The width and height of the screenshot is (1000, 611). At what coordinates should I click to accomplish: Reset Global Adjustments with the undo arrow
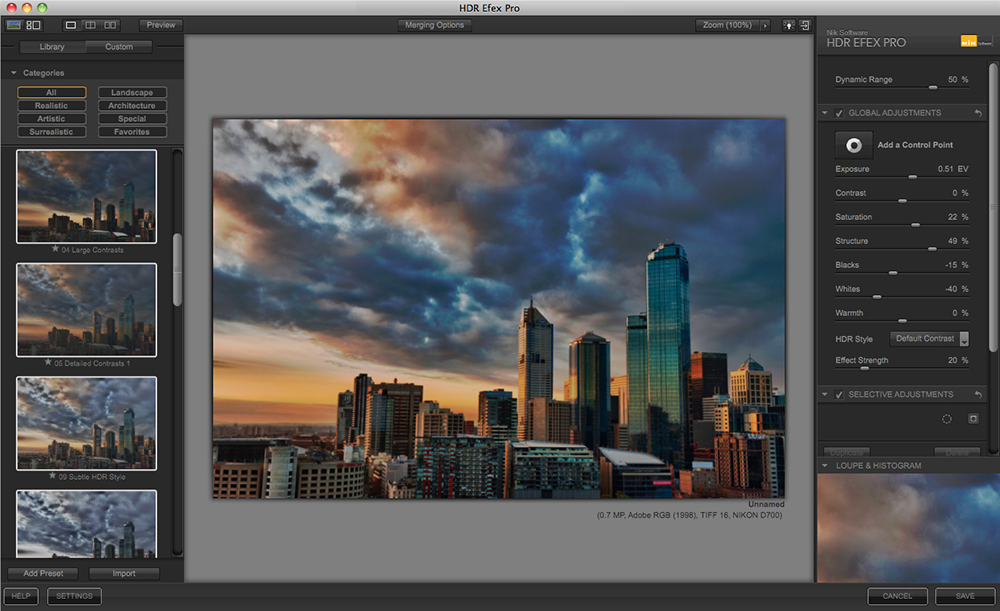[x=978, y=113]
